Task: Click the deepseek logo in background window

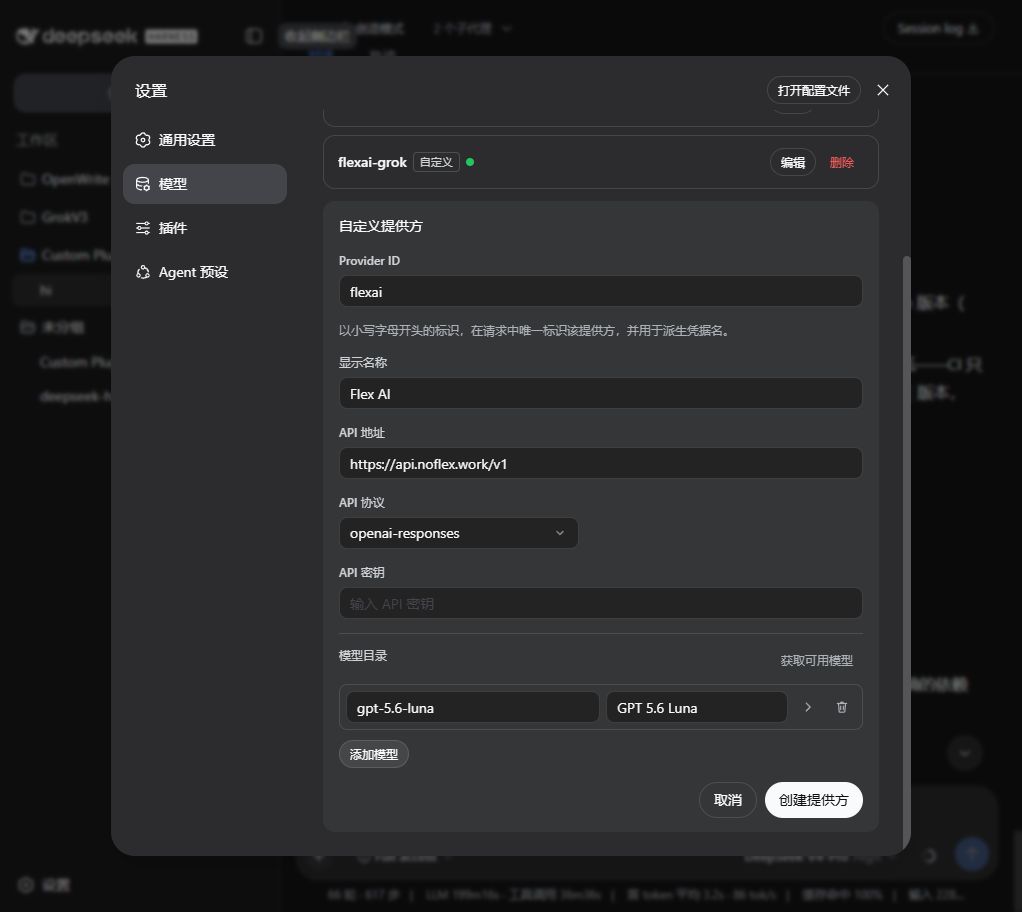Action: [76, 36]
